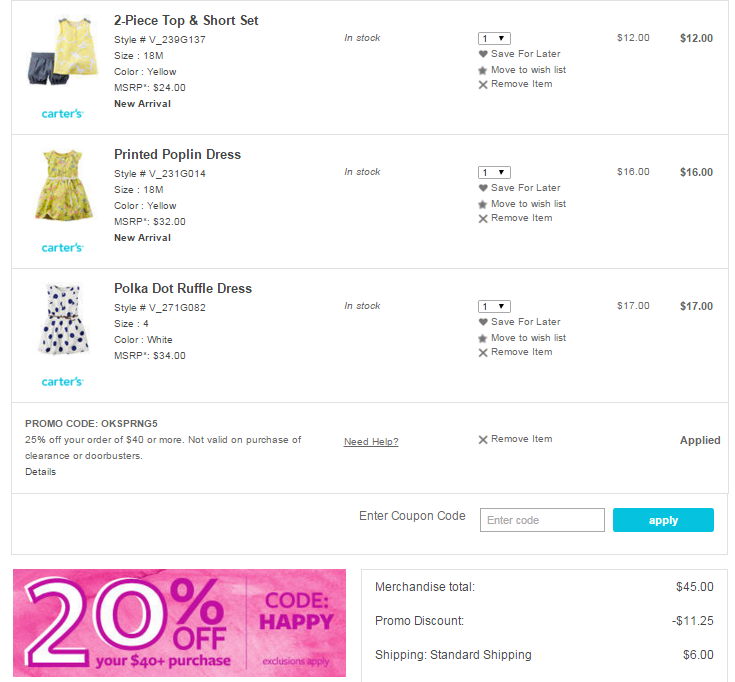Click X icon next to promo code
The image size is (735, 682).
point(483,439)
